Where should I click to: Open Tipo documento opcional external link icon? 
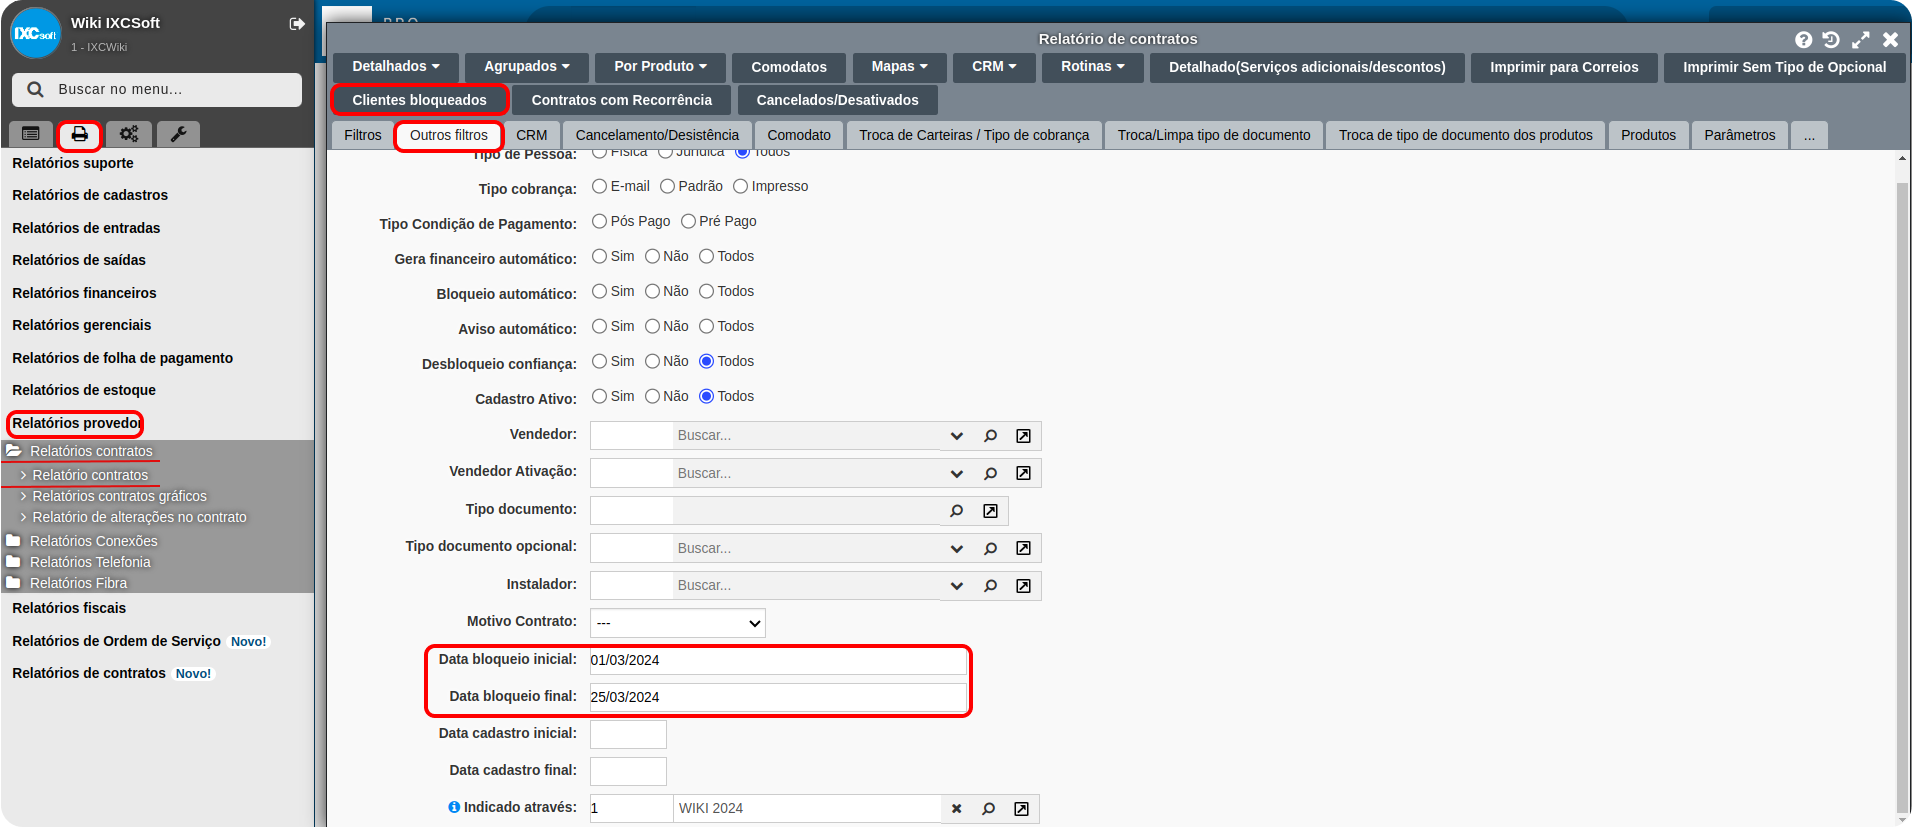[1023, 548]
